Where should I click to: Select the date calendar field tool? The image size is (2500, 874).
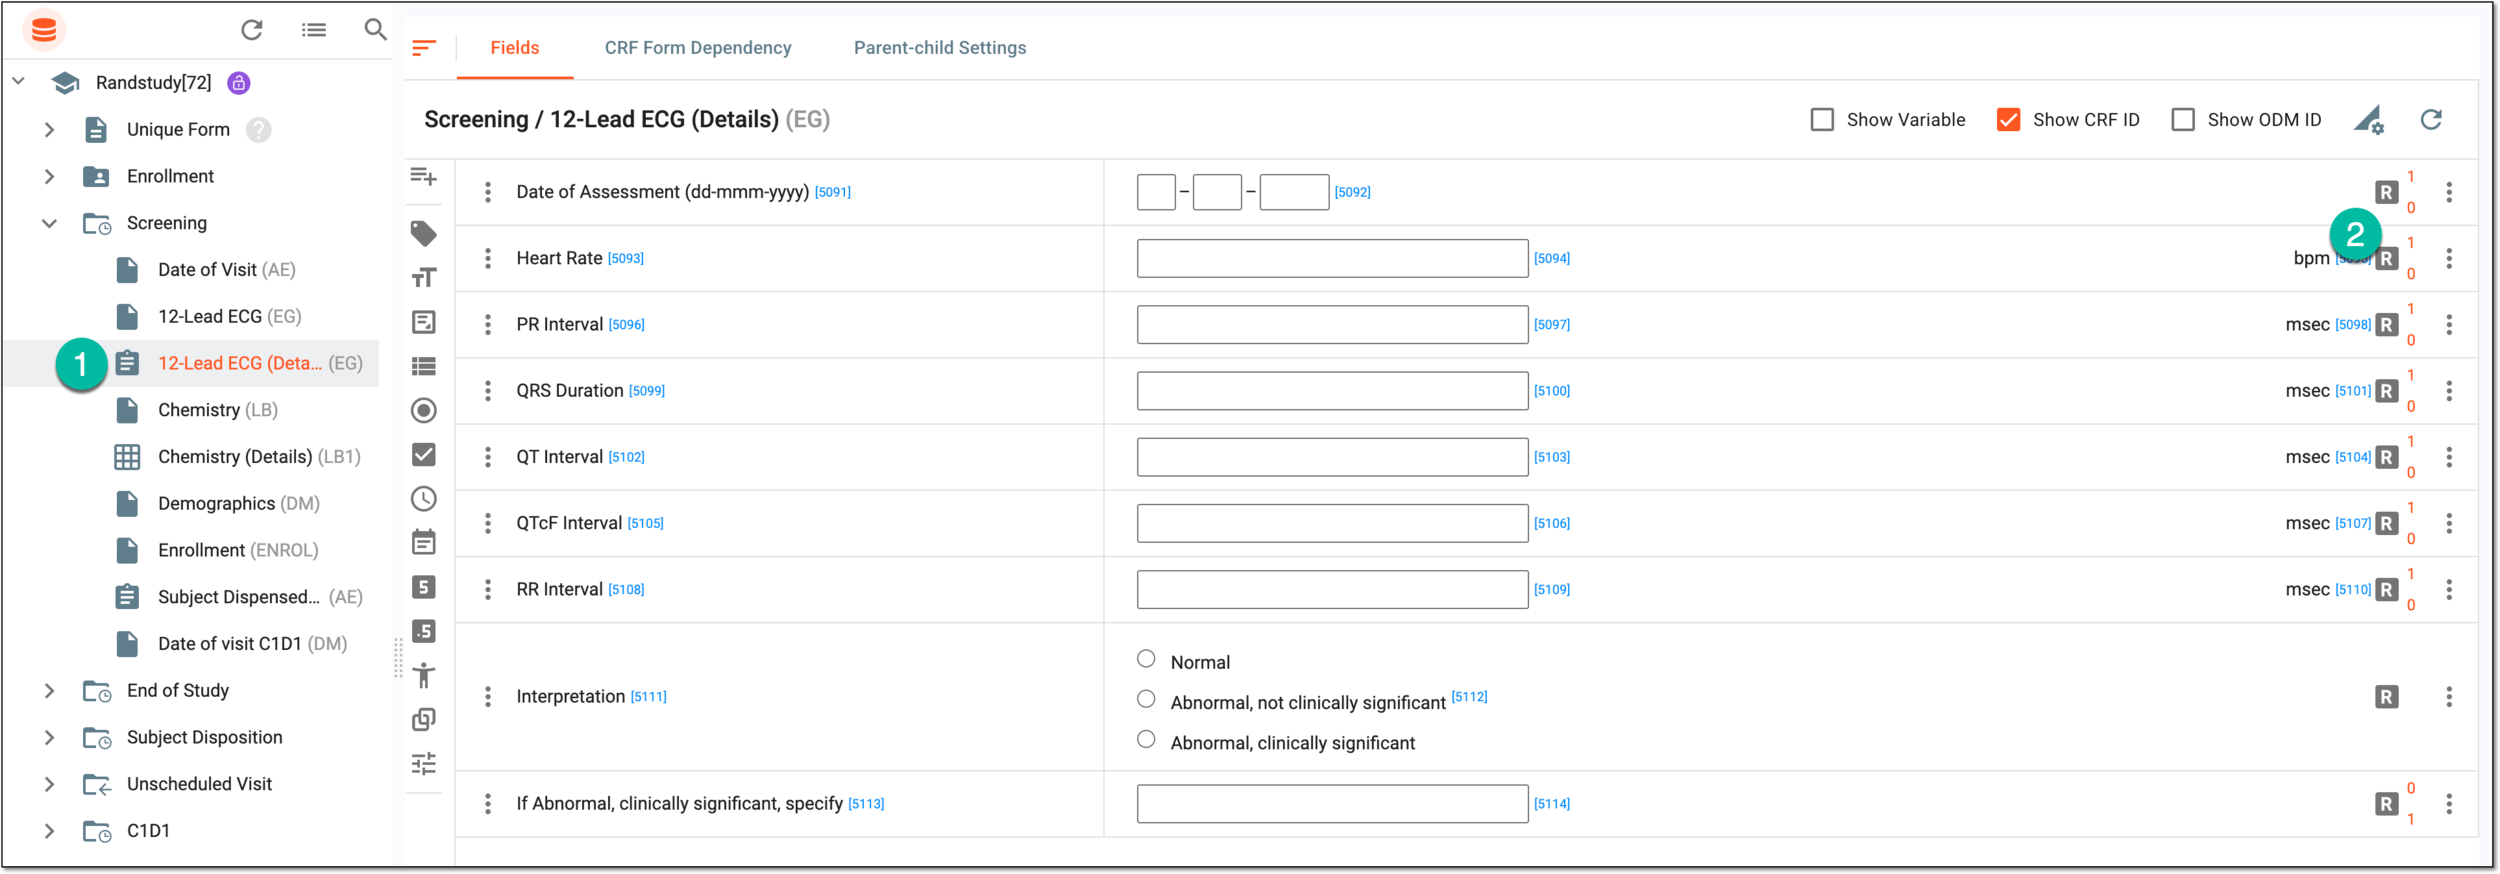click(424, 542)
